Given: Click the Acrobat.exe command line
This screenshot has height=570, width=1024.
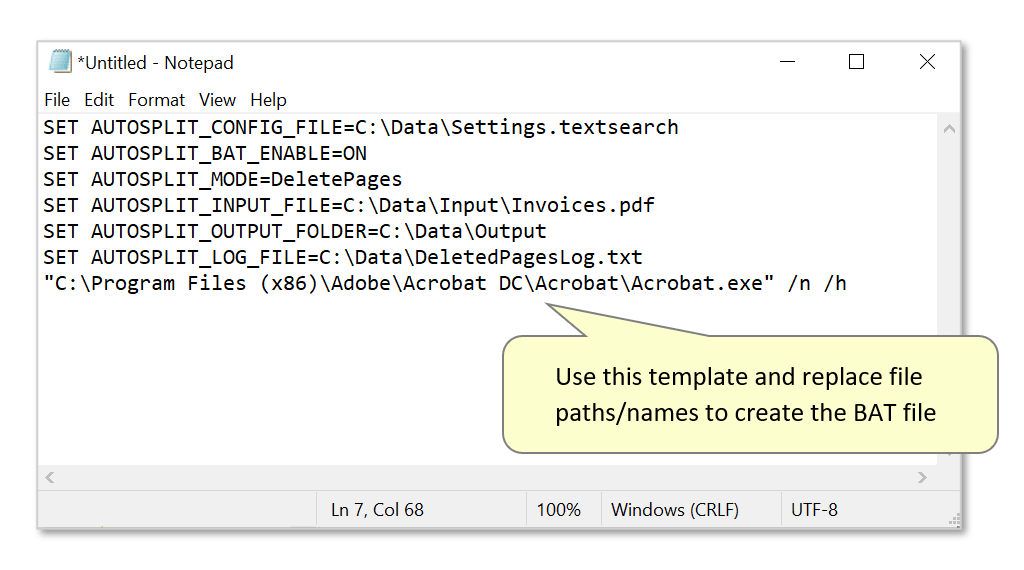Looking at the screenshot, I should (x=445, y=284).
